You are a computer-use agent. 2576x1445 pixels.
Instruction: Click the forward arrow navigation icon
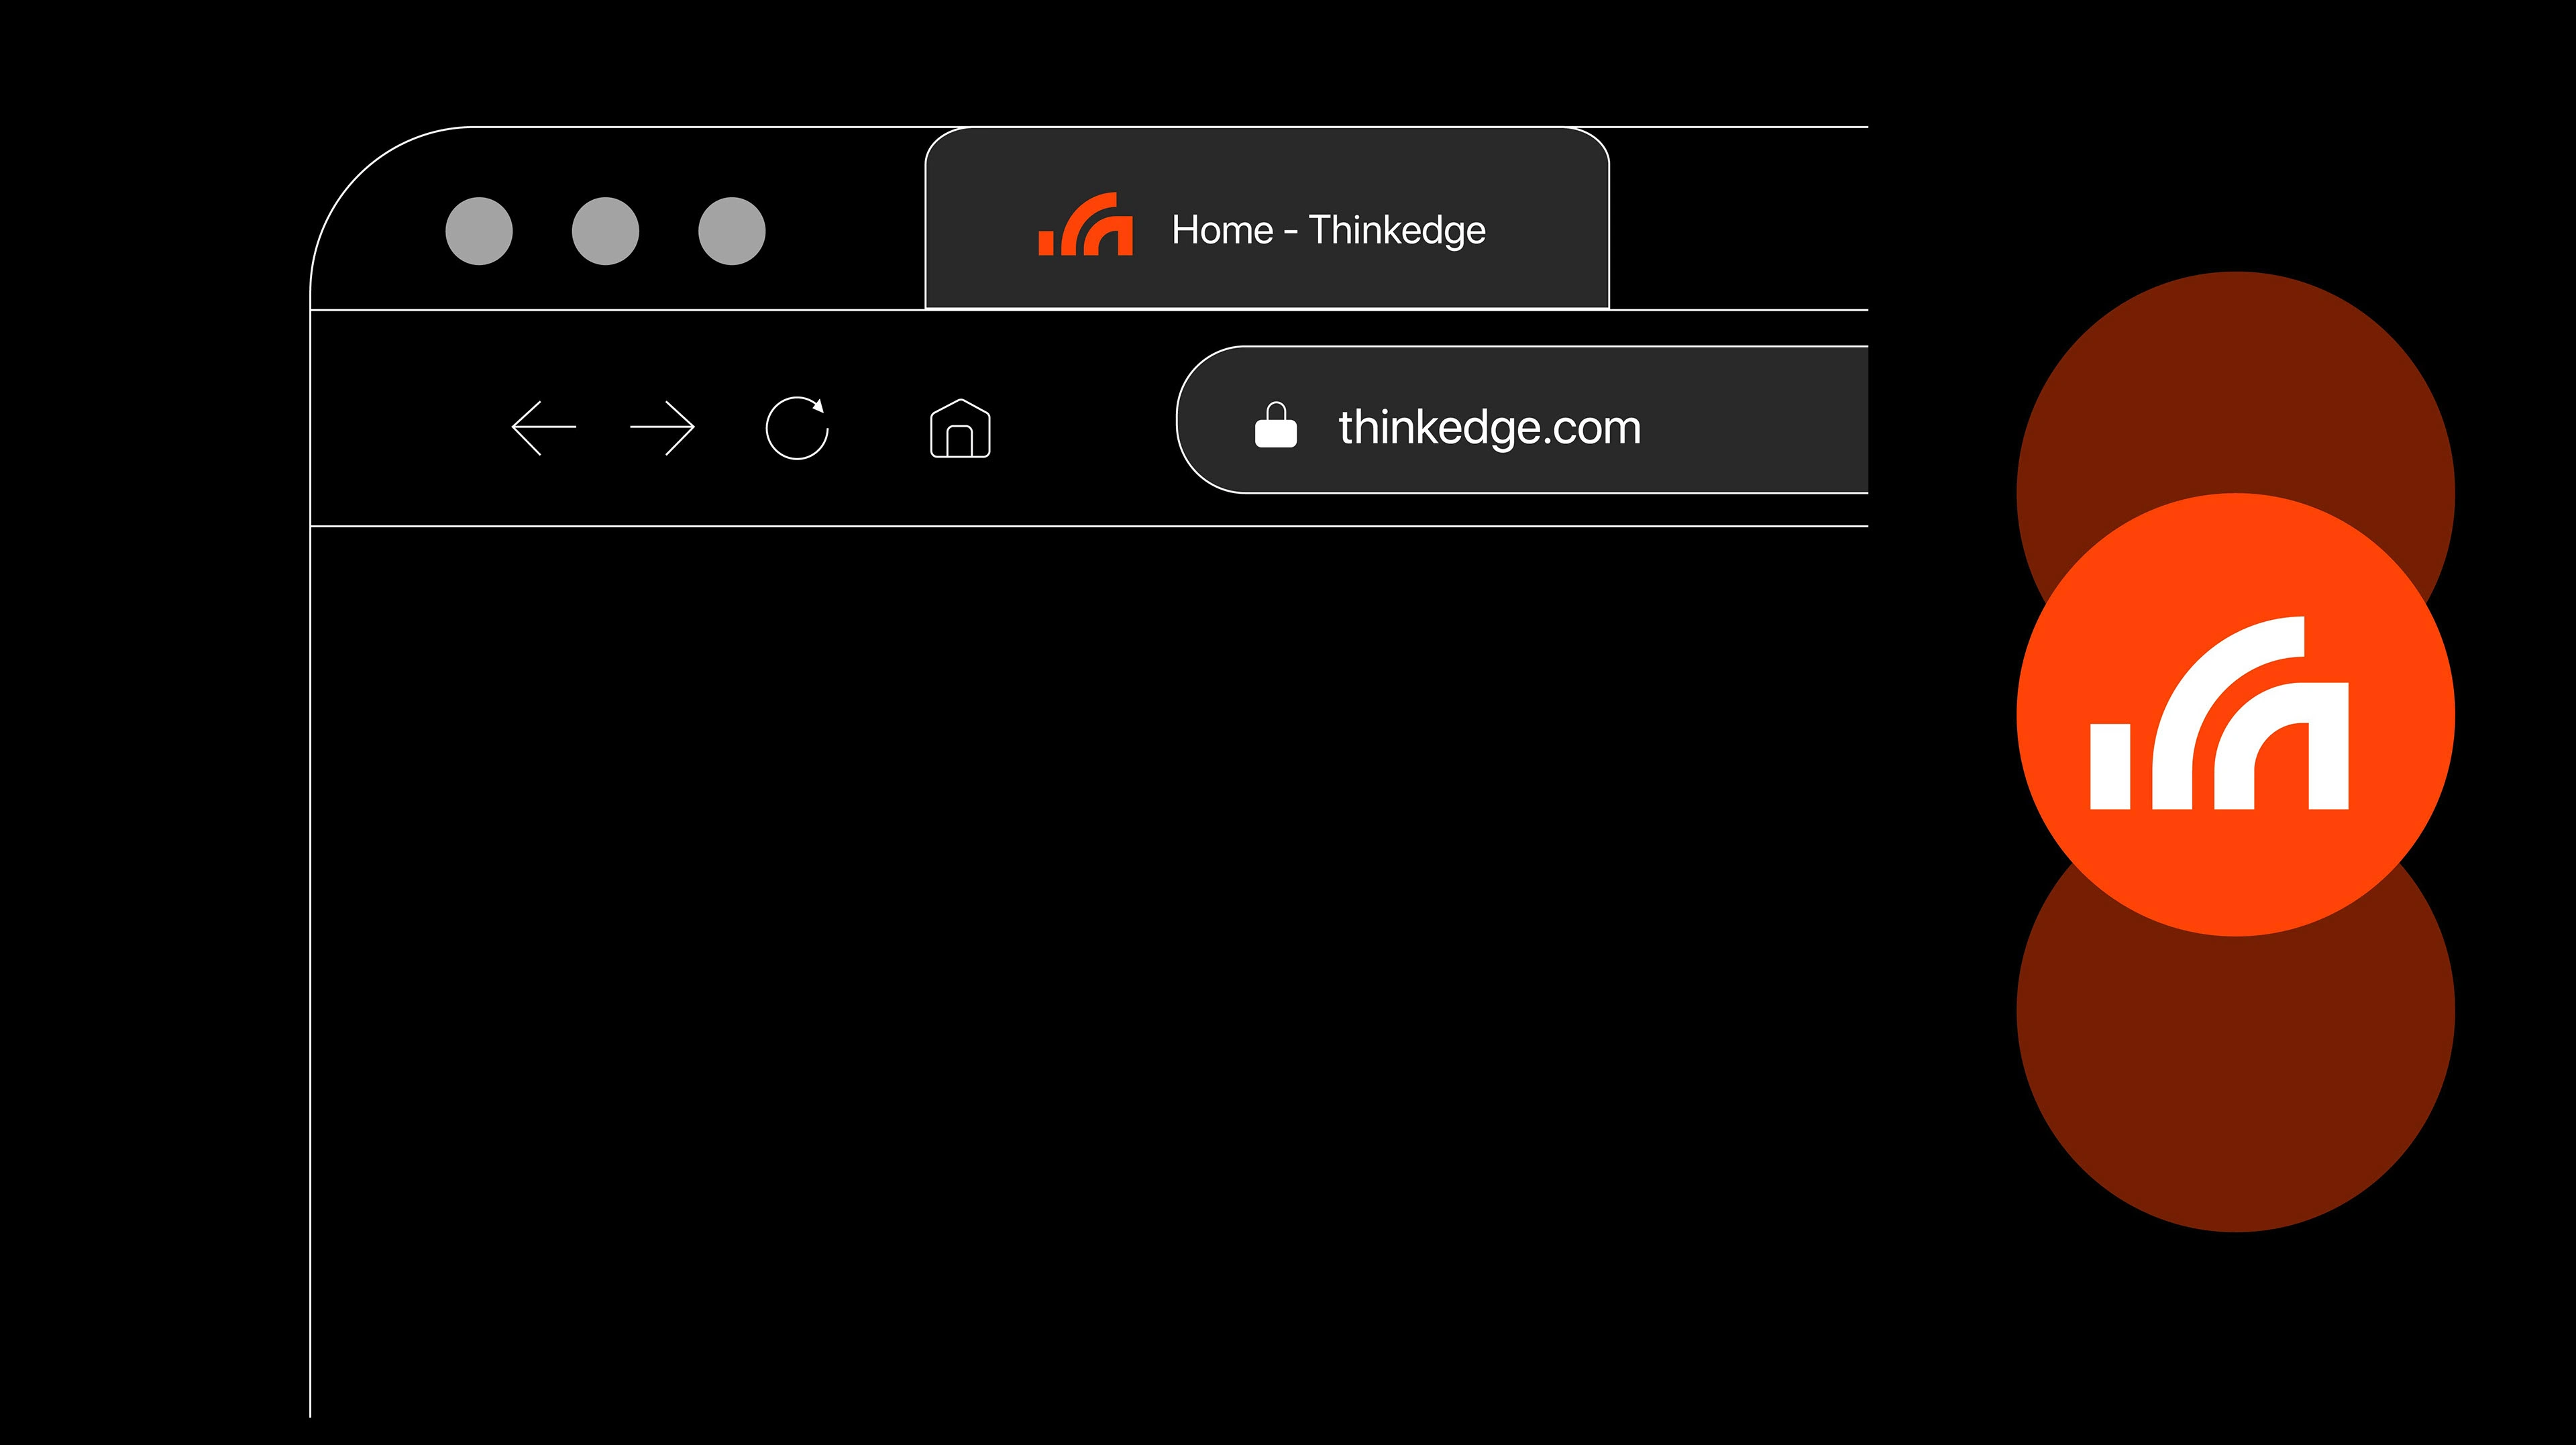pos(662,428)
